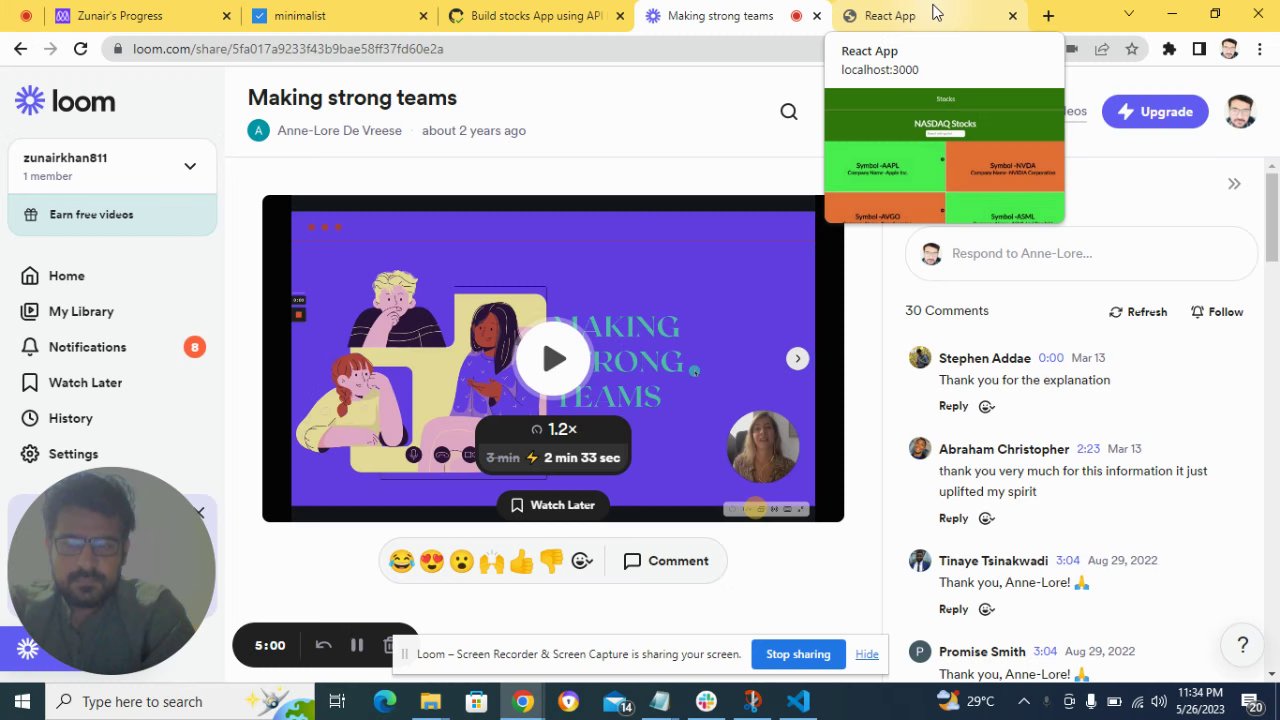Open File Explorer from taskbar

tap(431, 701)
